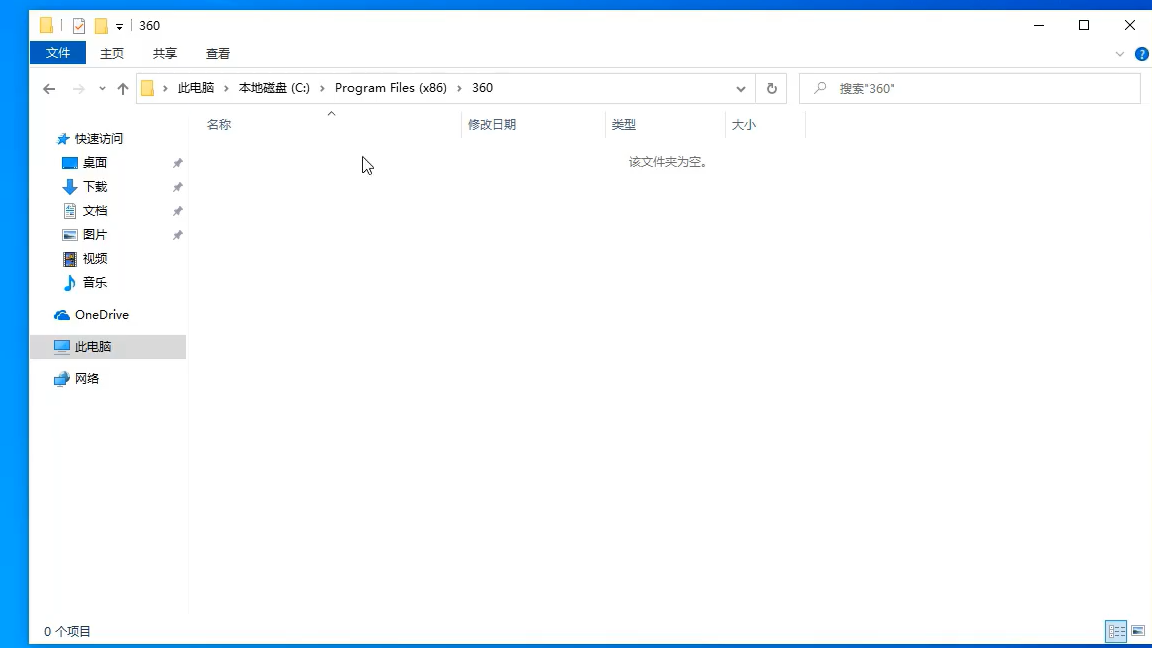Viewport: 1152px width, 648px height.
Task: Open the address bar history dropdown
Action: [741, 88]
